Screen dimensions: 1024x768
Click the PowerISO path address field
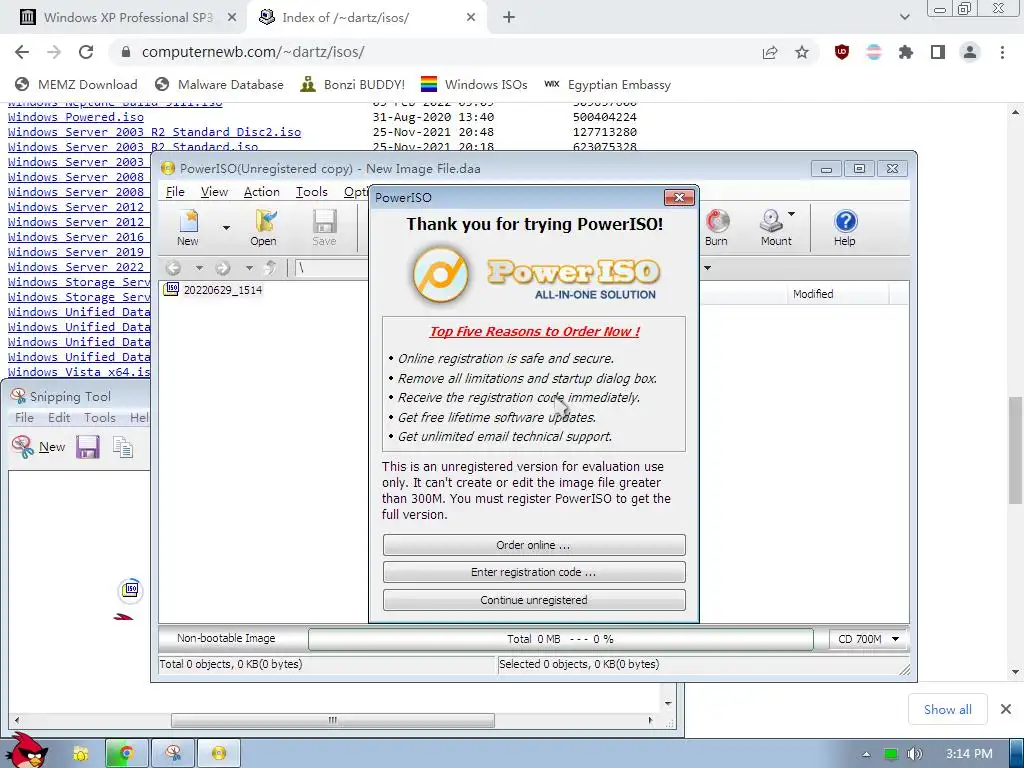point(332,268)
